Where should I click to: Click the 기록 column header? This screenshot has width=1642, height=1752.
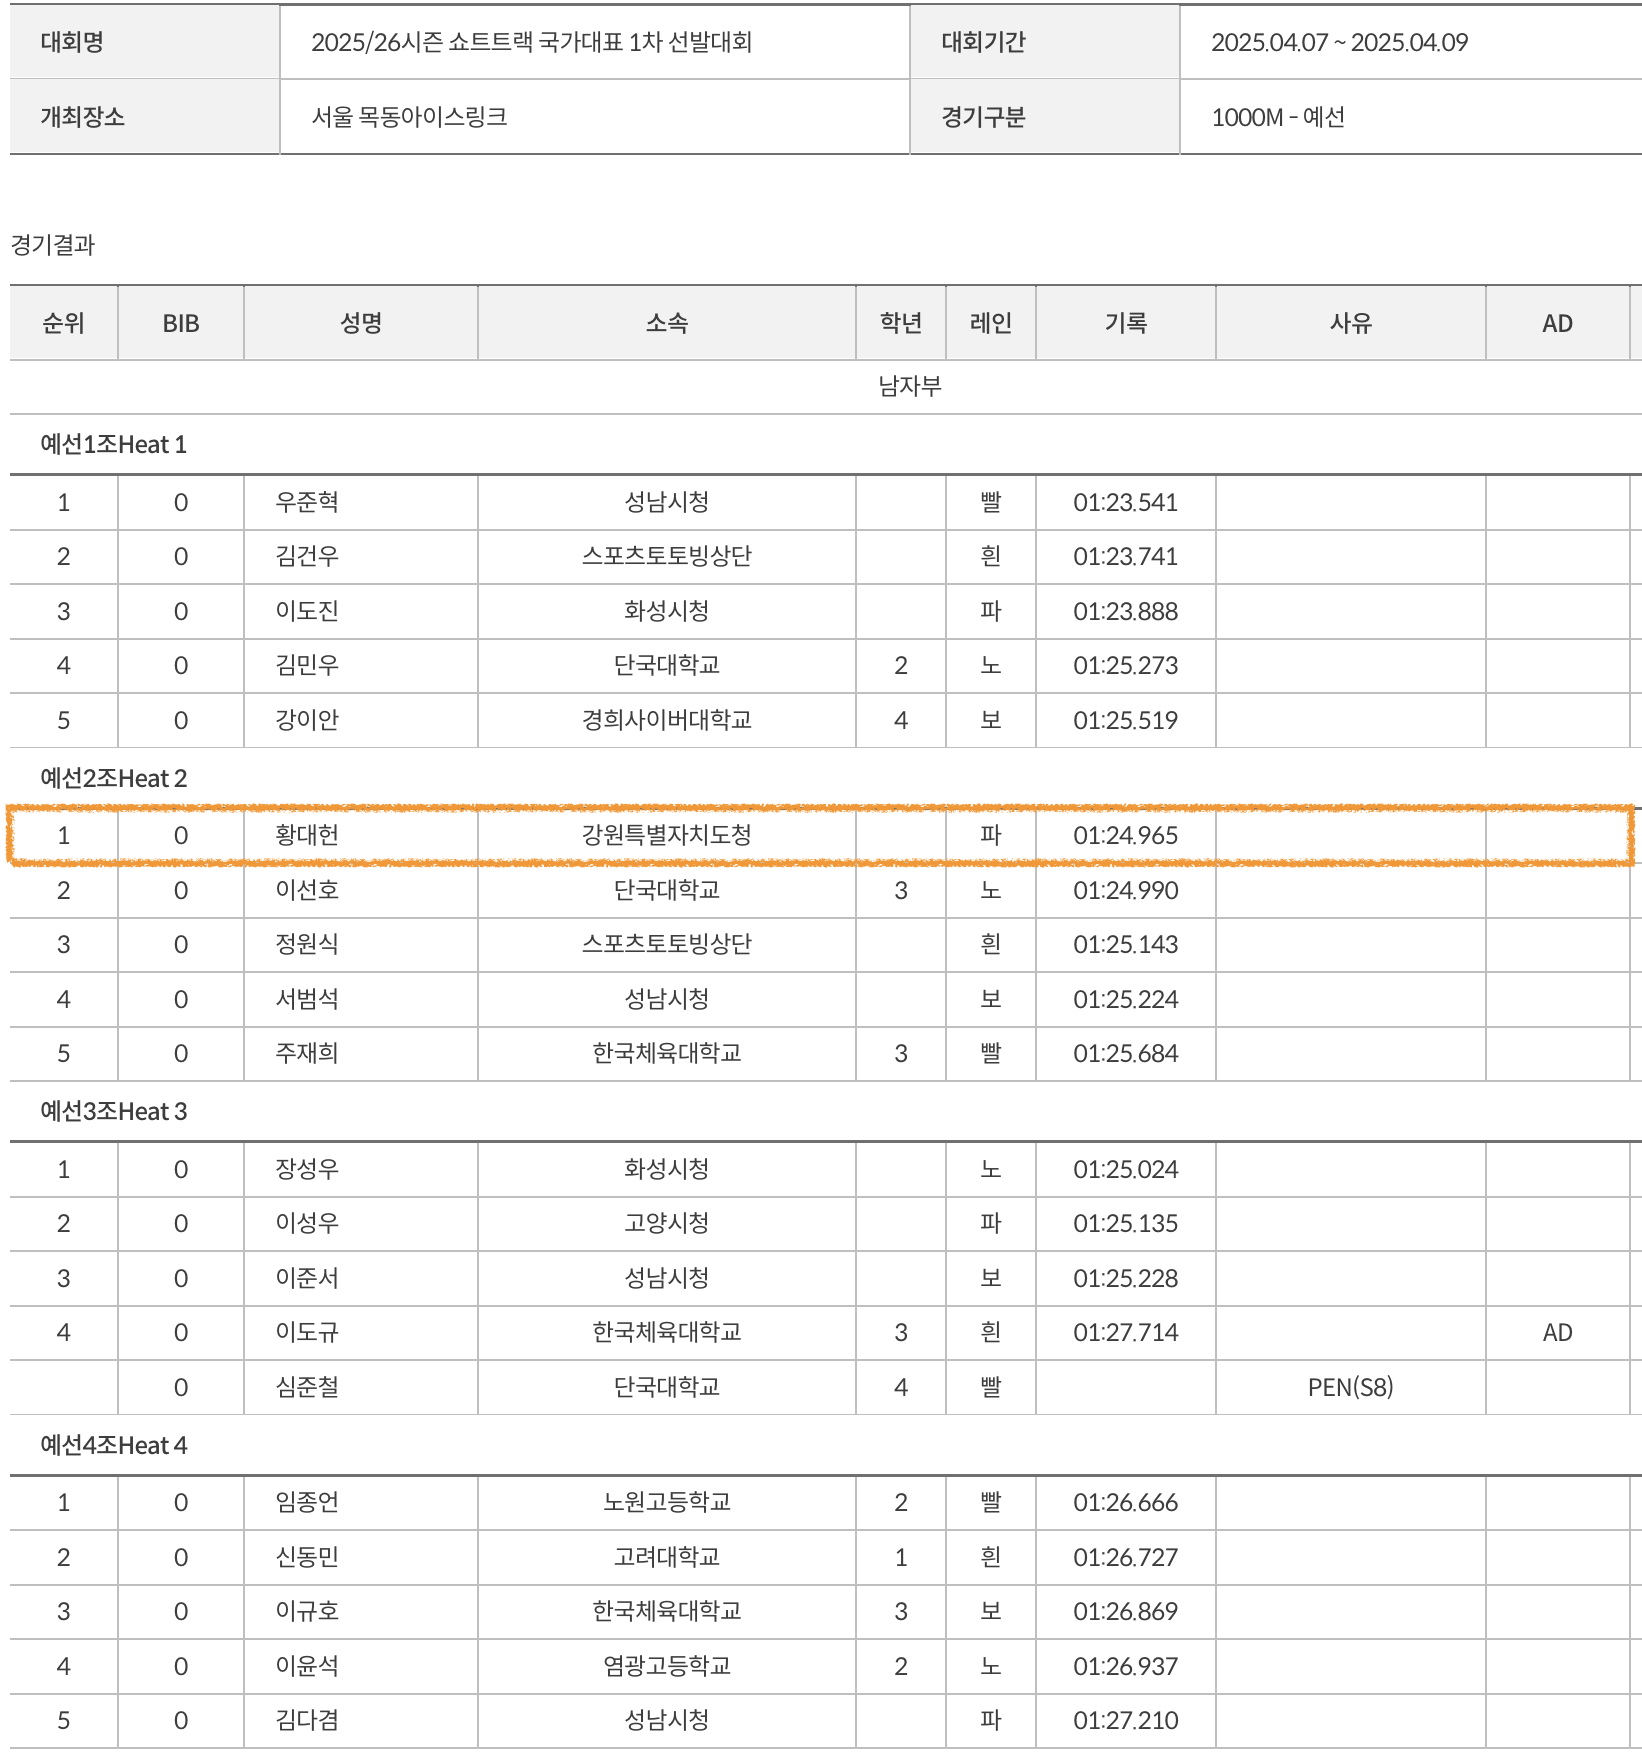point(1125,323)
